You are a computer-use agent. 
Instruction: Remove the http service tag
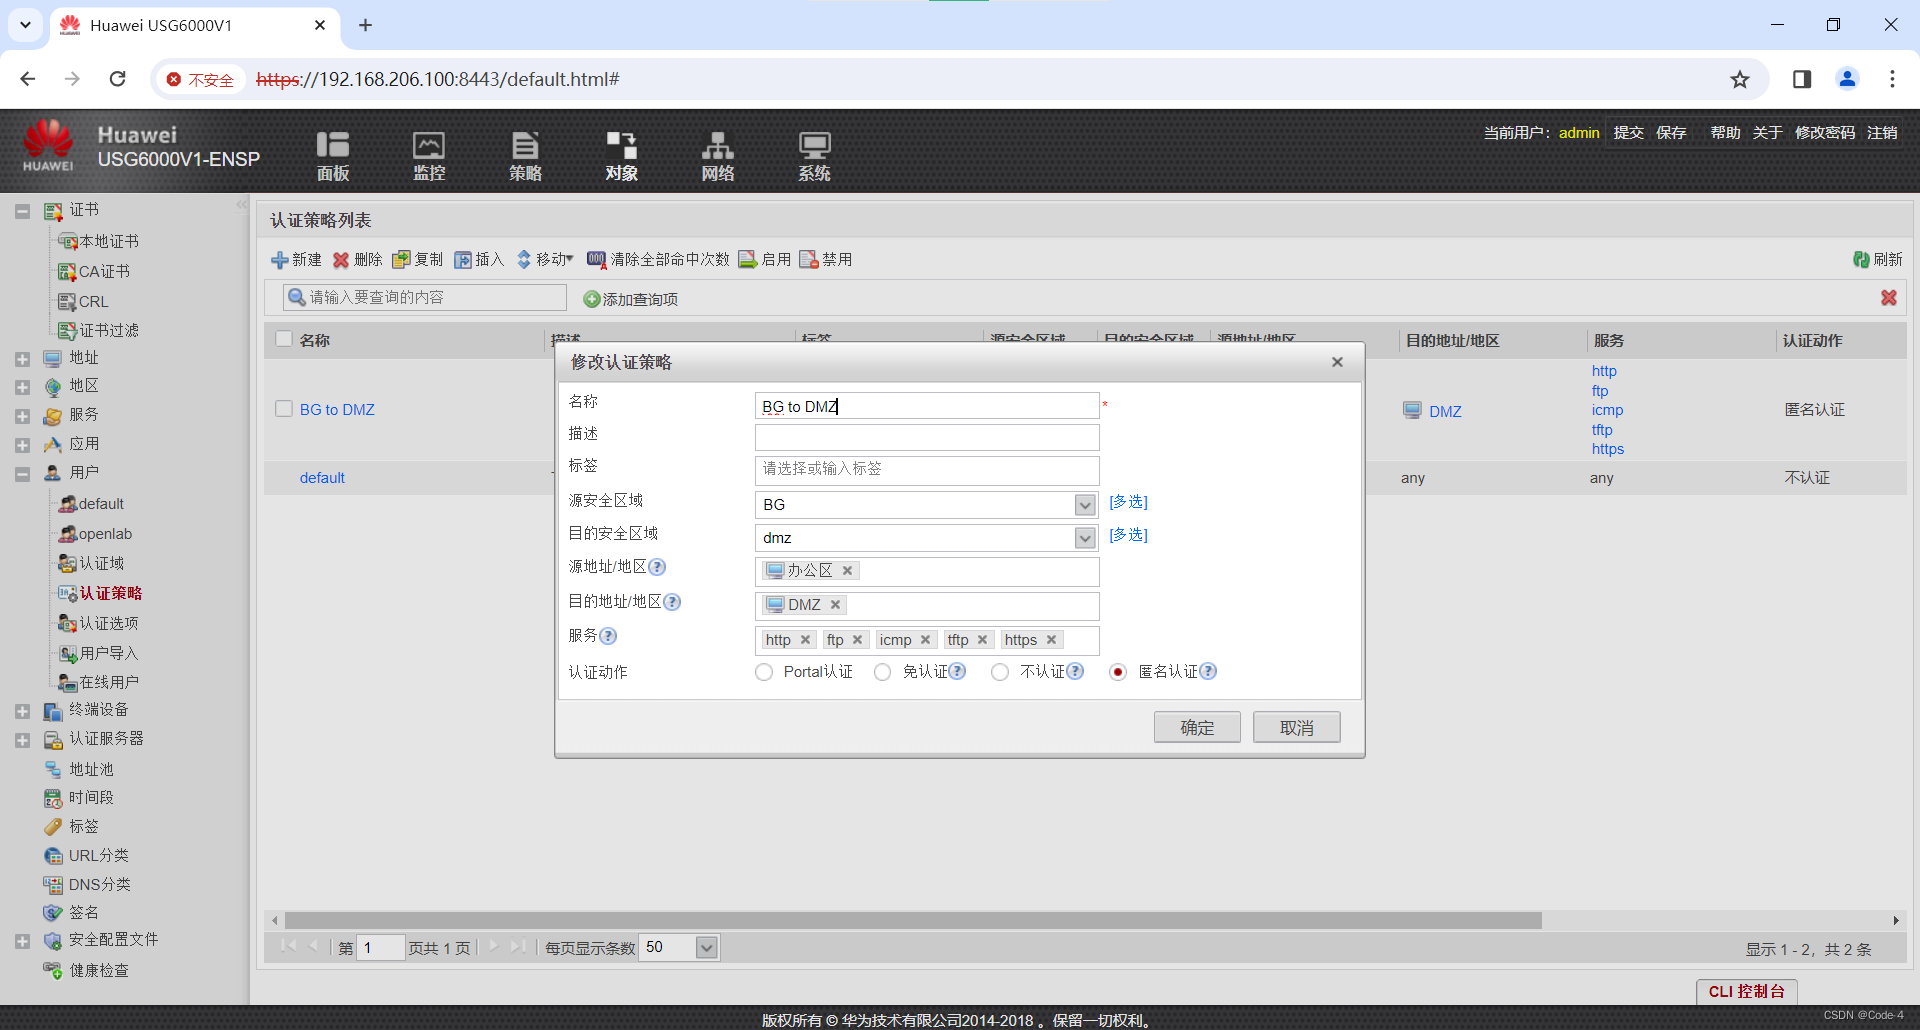coord(805,640)
